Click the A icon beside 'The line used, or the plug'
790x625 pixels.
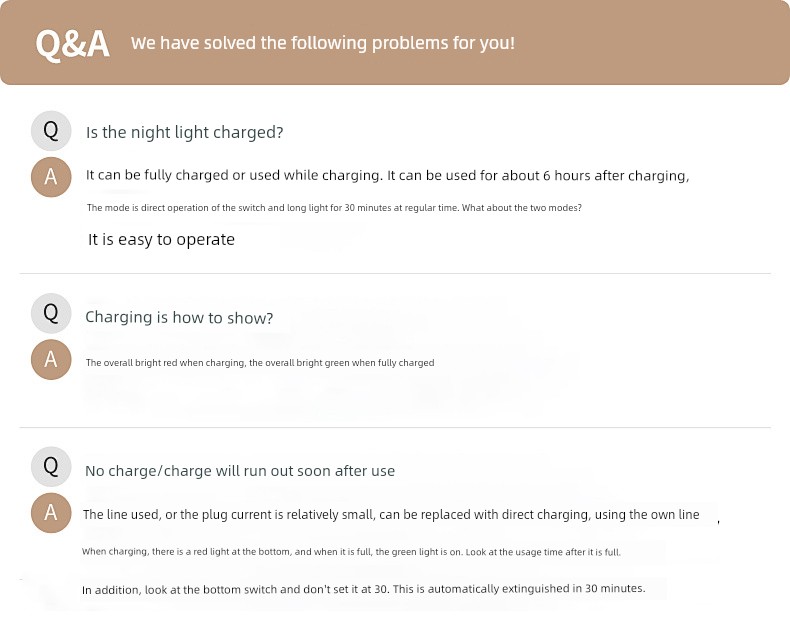pyautogui.click(x=51, y=513)
